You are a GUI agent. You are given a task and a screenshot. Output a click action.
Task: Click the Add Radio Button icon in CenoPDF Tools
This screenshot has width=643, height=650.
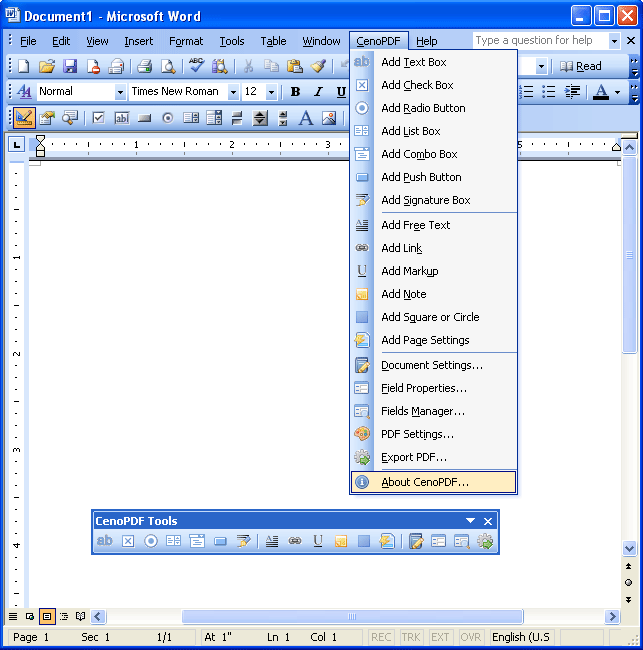(x=151, y=541)
